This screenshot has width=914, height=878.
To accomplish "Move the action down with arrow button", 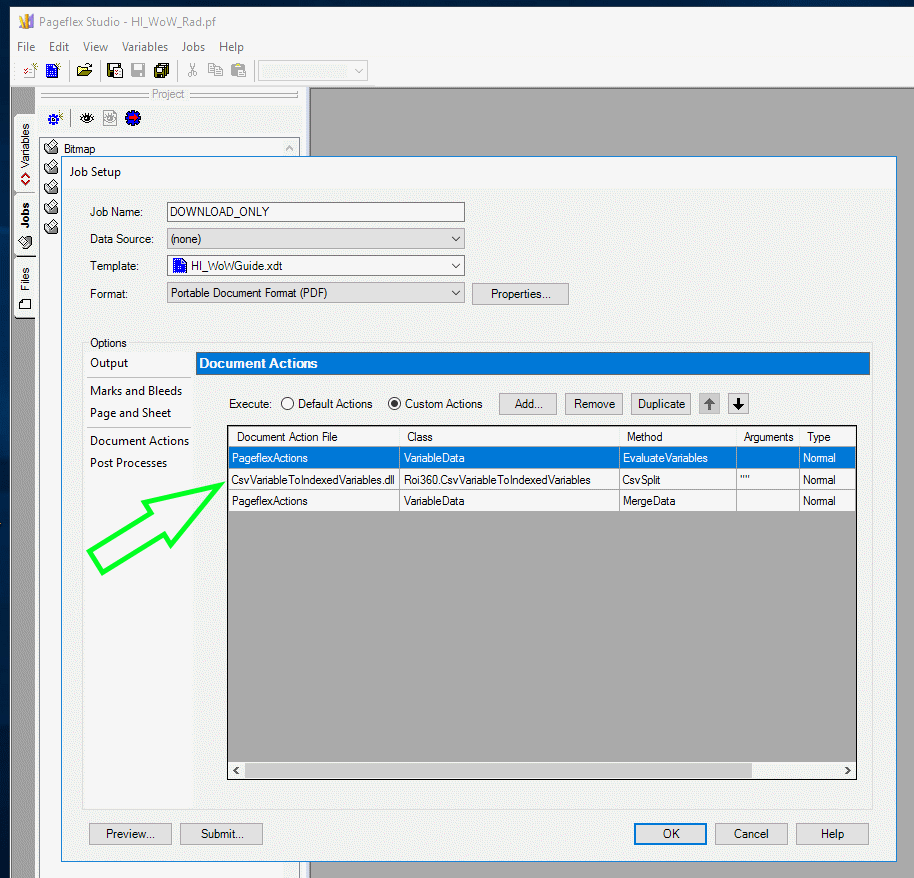I will click(x=739, y=404).
